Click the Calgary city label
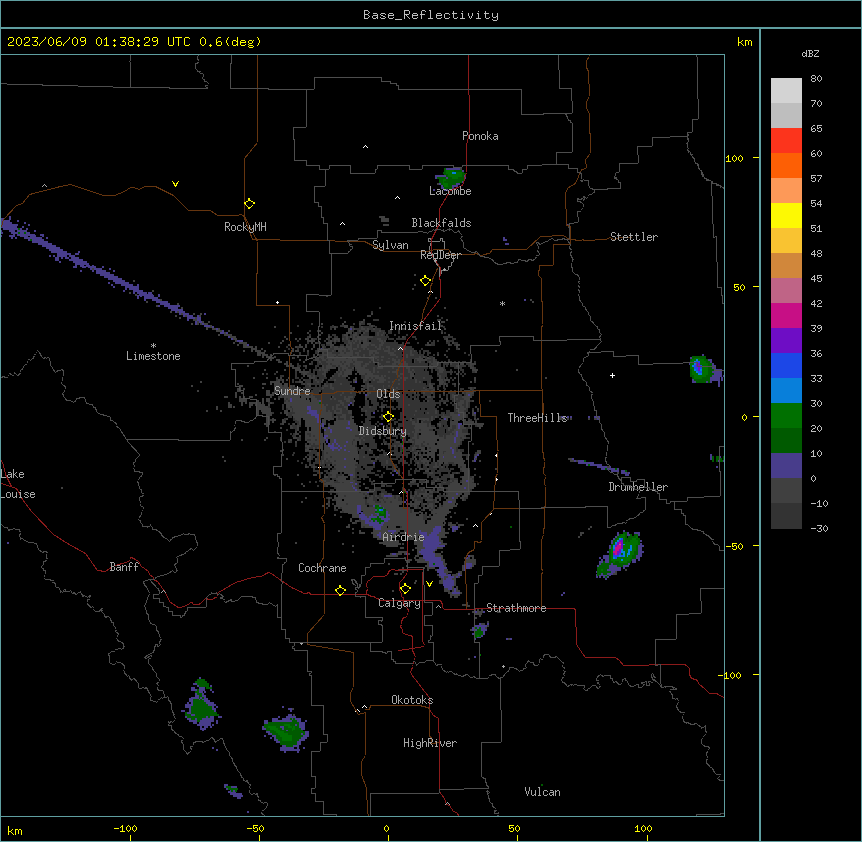The image size is (862, 842). click(400, 603)
